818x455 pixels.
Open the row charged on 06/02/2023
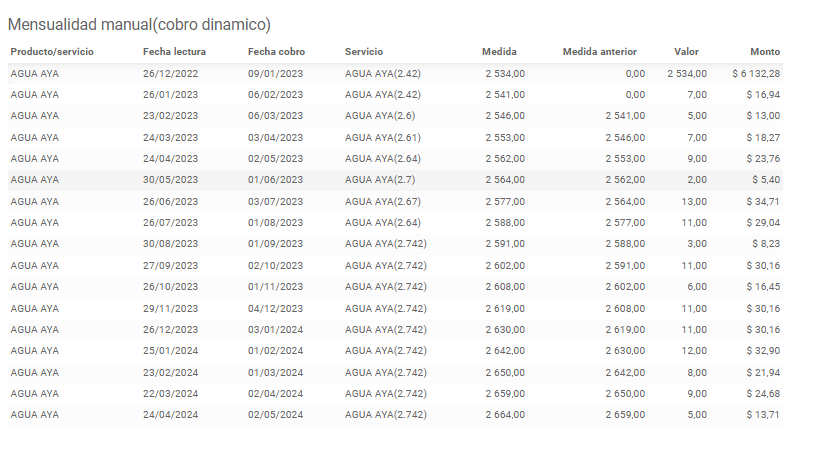point(395,94)
